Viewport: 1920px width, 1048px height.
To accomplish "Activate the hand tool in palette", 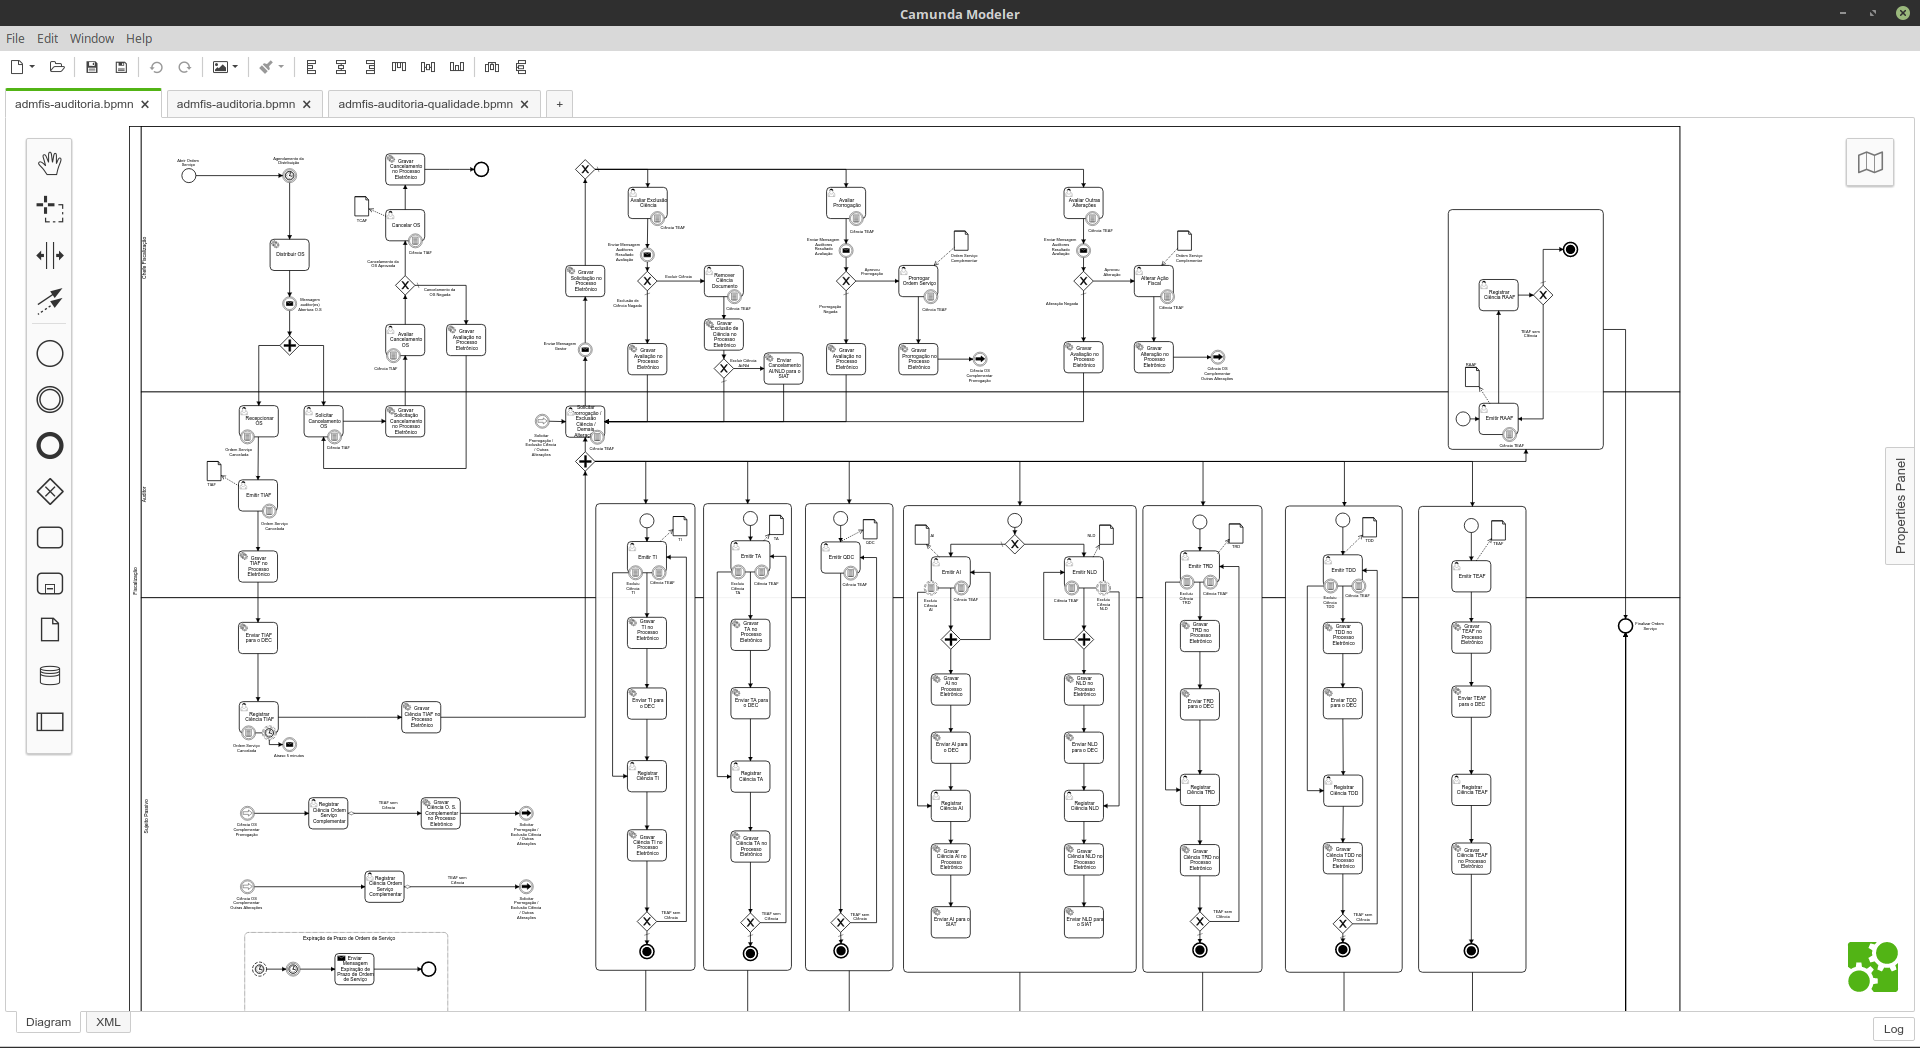I will pos(50,163).
